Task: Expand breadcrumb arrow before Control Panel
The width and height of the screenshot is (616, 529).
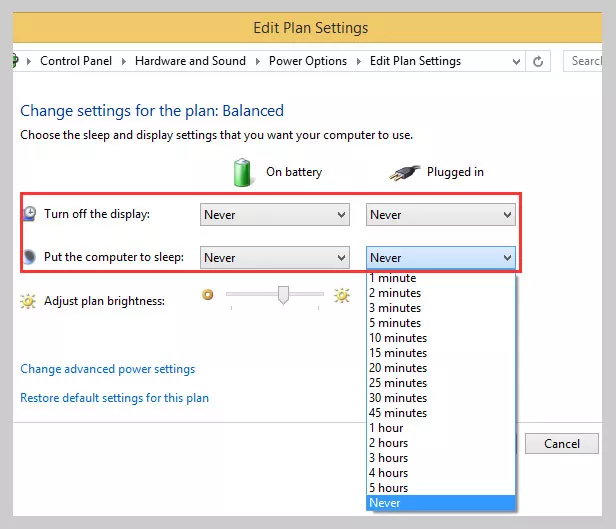Action: click(x=29, y=61)
